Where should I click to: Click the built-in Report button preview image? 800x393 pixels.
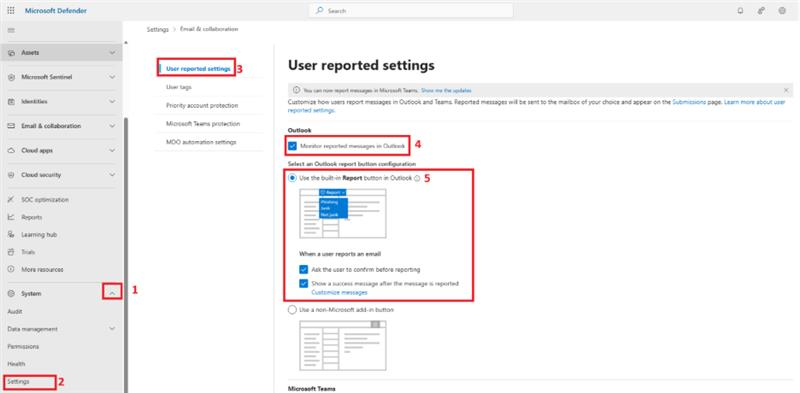(x=343, y=213)
